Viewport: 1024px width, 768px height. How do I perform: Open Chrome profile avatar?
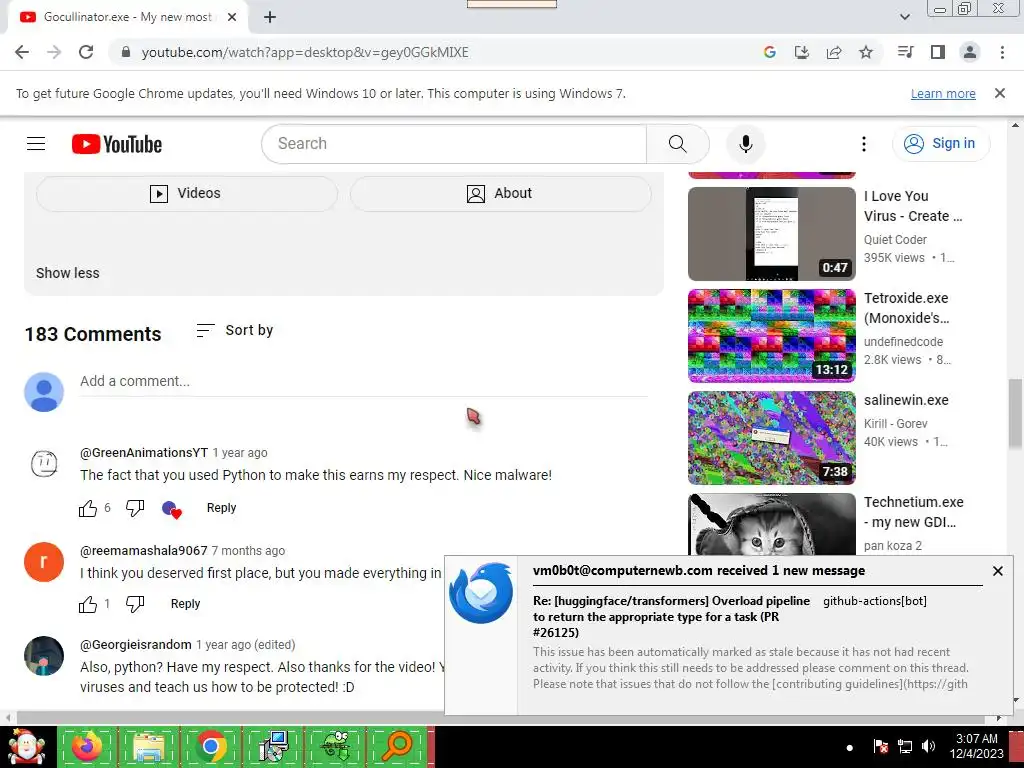[970, 52]
